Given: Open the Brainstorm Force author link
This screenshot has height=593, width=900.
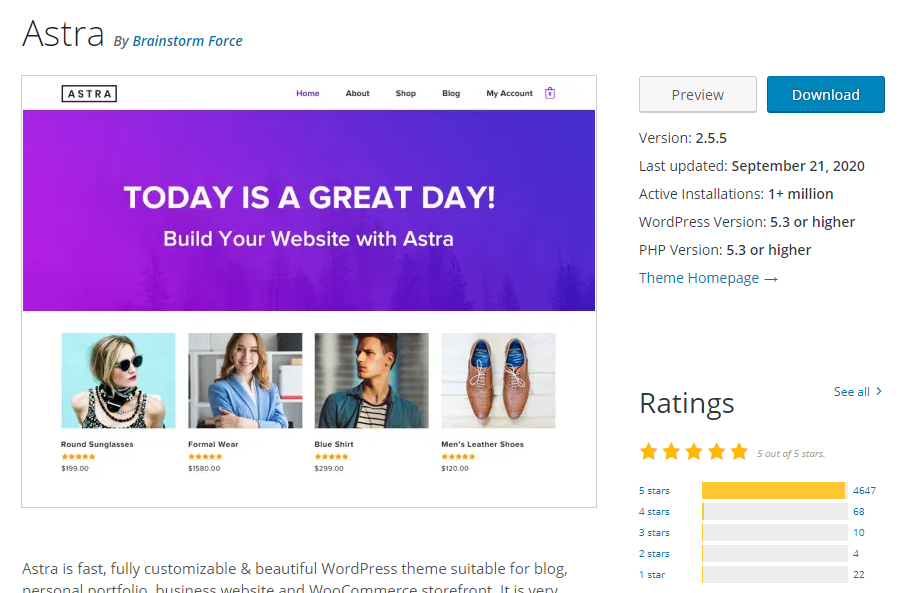Looking at the screenshot, I should pyautogui.click(x=187, y=41).
